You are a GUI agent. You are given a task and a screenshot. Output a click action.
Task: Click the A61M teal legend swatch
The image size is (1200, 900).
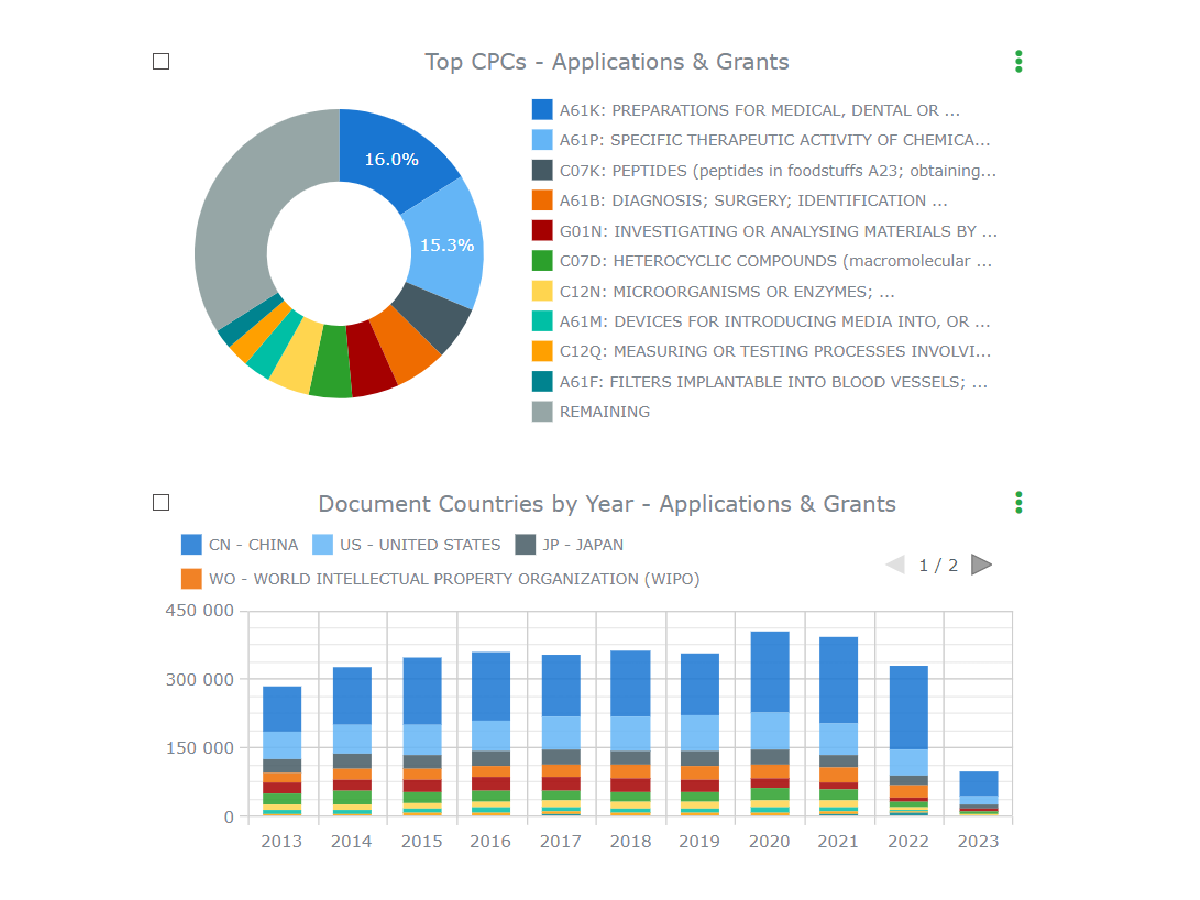[x=542, y=321]
